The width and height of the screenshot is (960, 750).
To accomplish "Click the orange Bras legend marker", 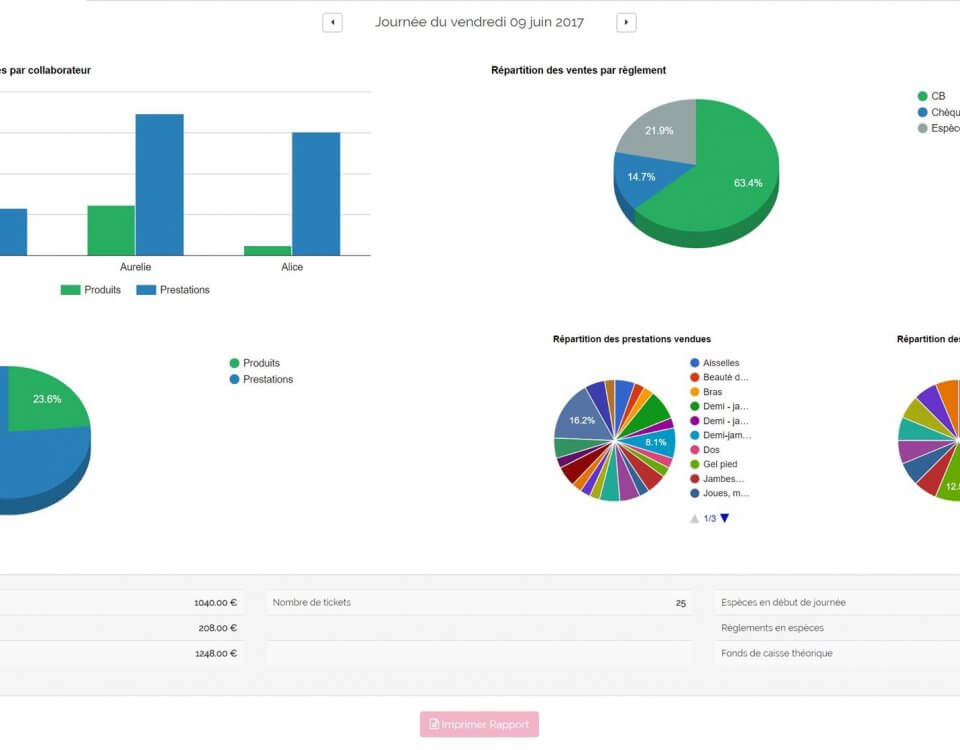I will [695, 392].
